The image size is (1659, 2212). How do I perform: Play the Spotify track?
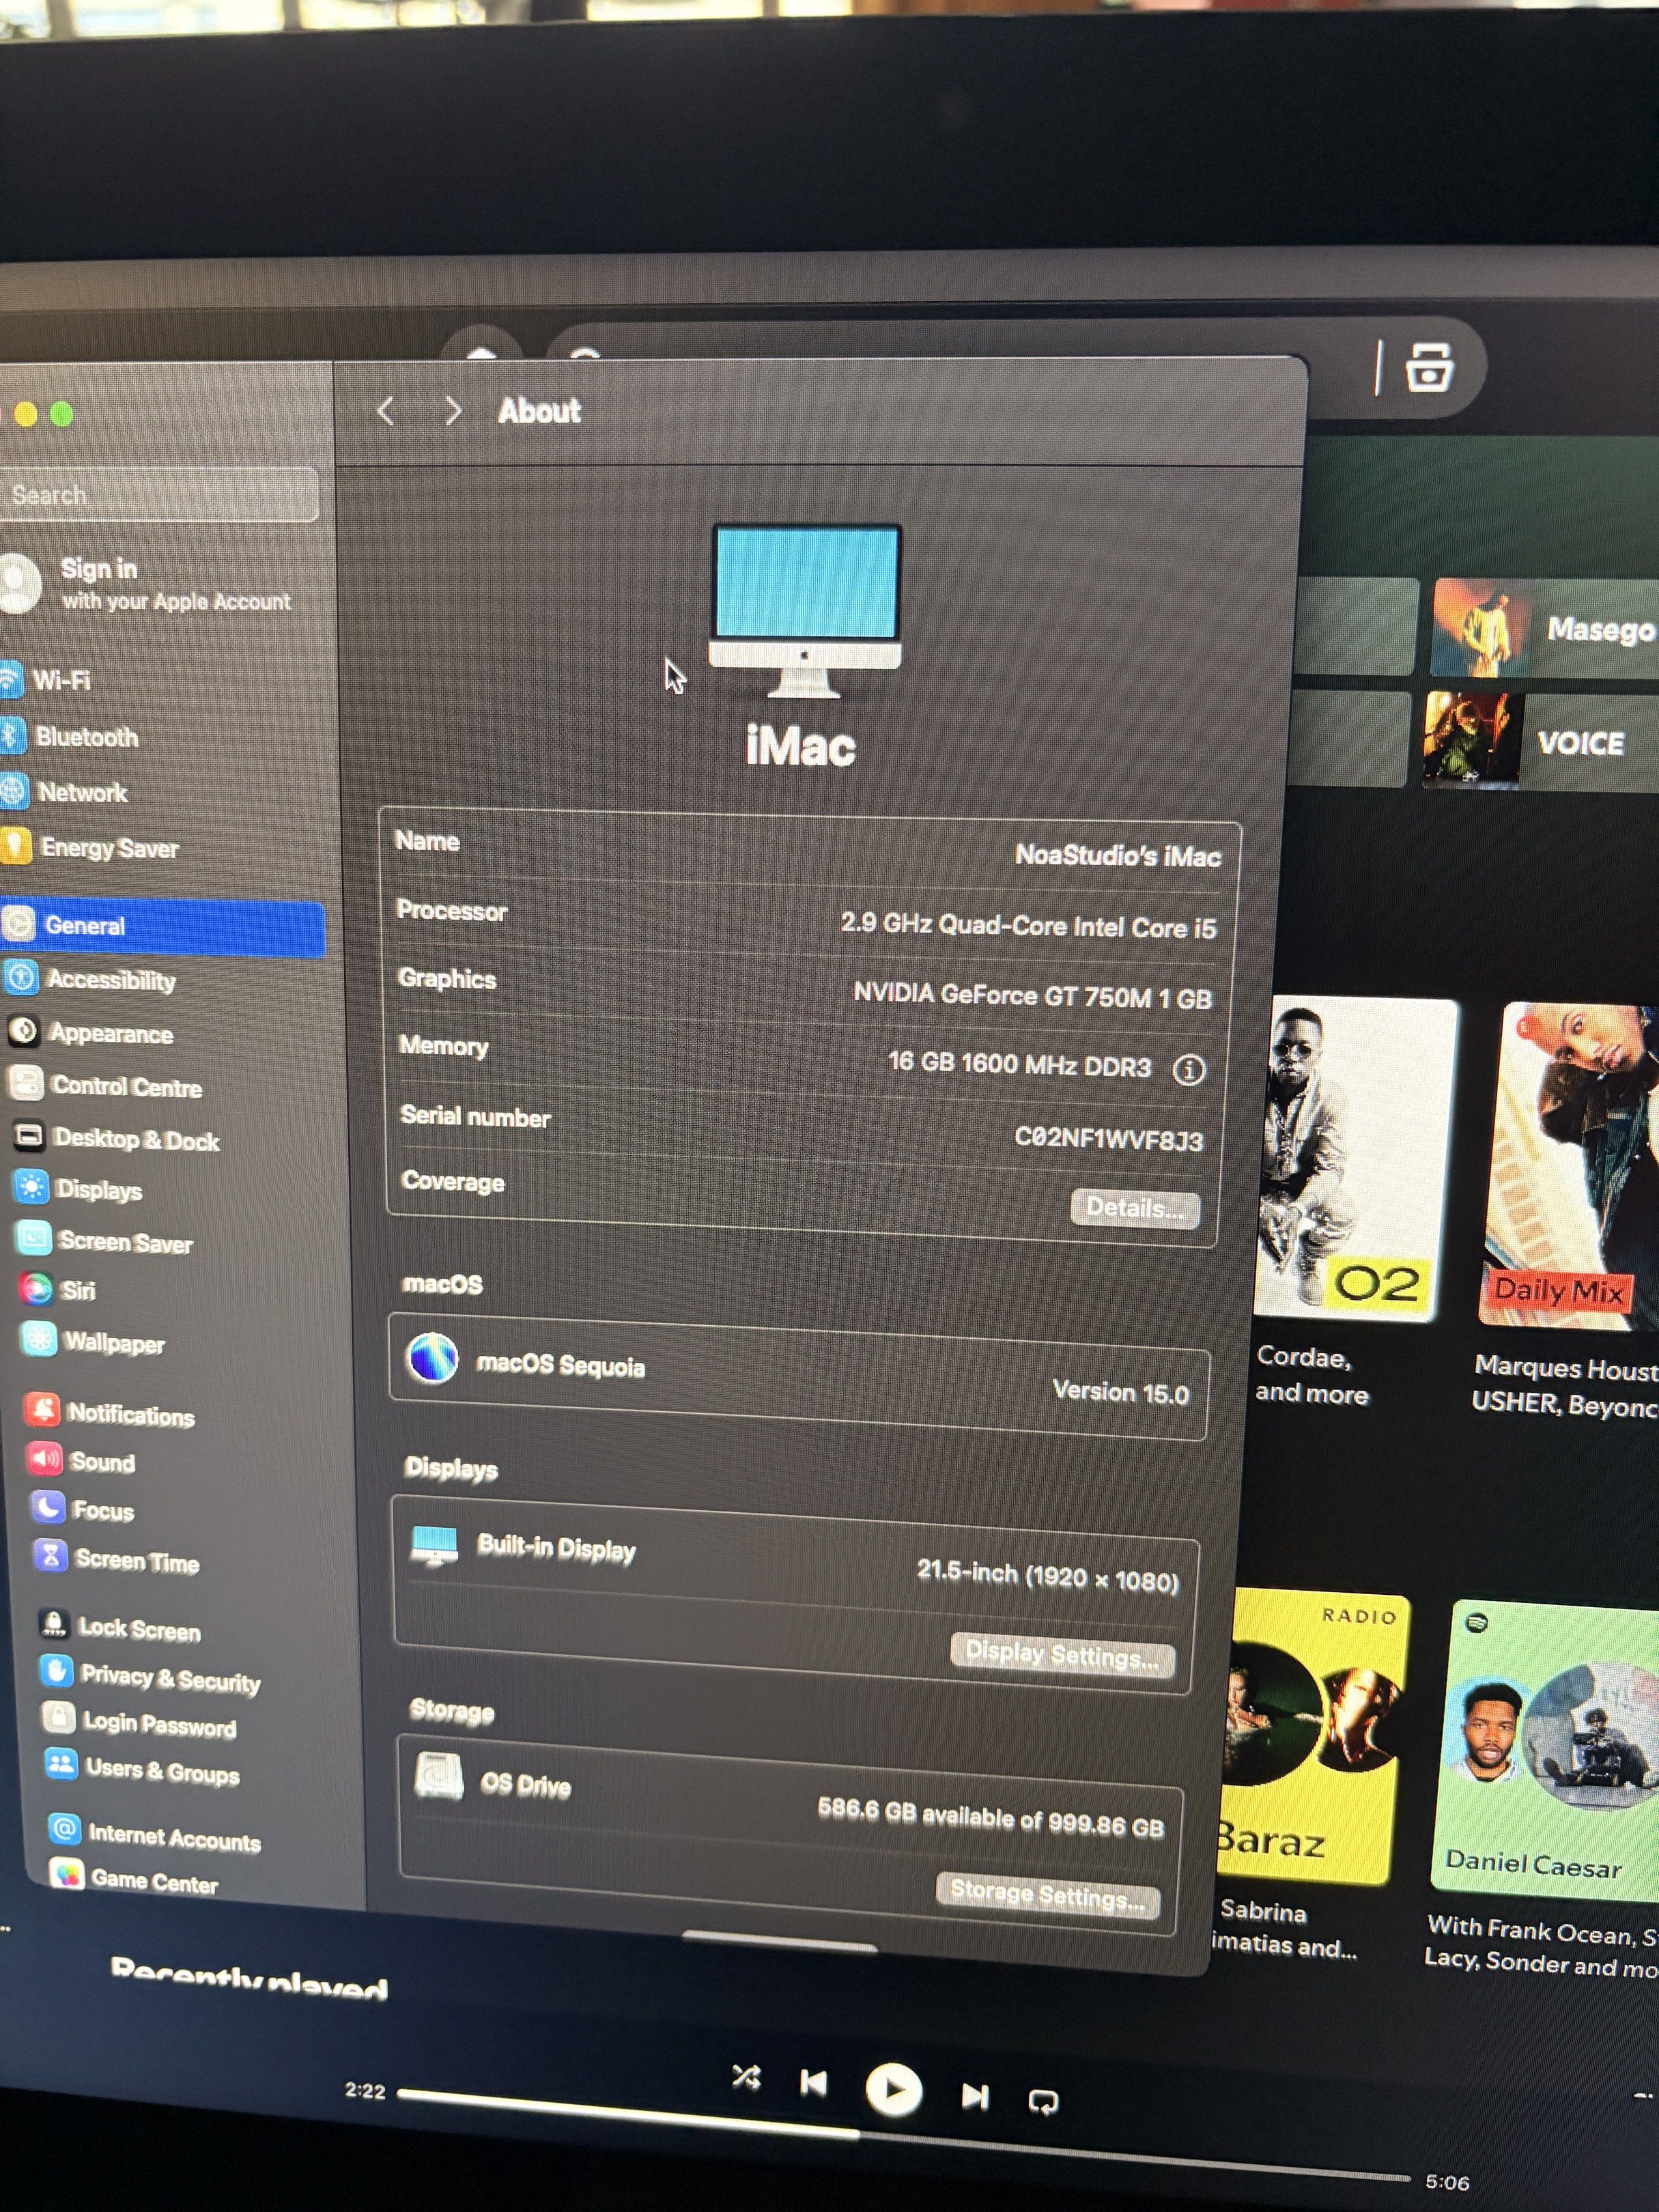click(893, 2089)
